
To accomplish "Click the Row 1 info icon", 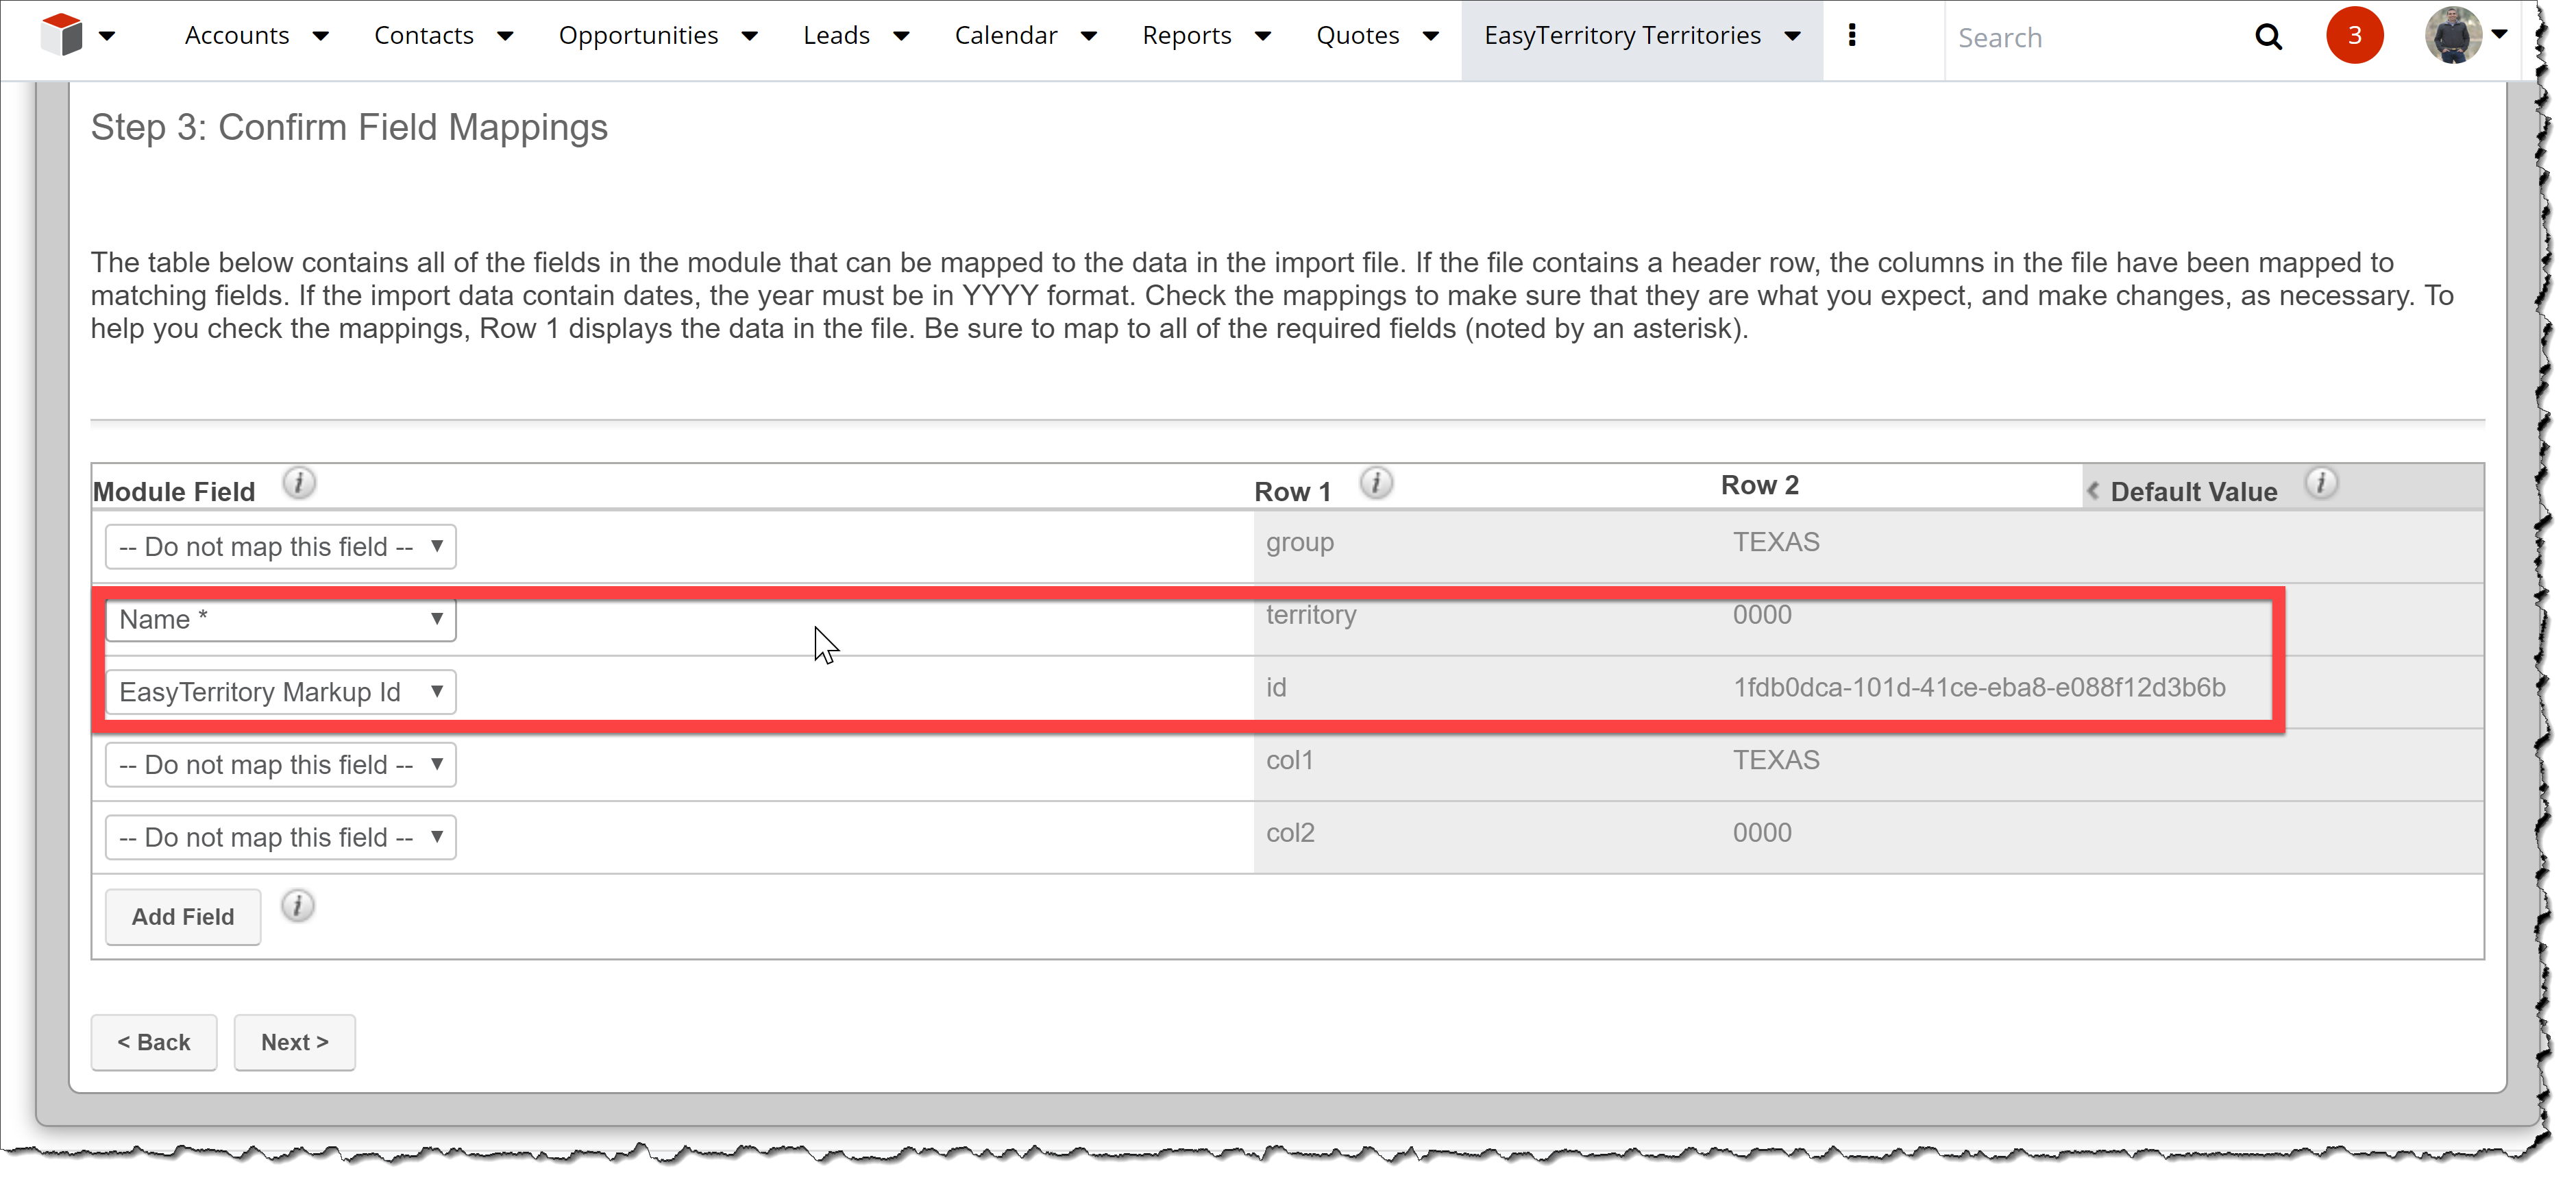I will point(1376,483).
